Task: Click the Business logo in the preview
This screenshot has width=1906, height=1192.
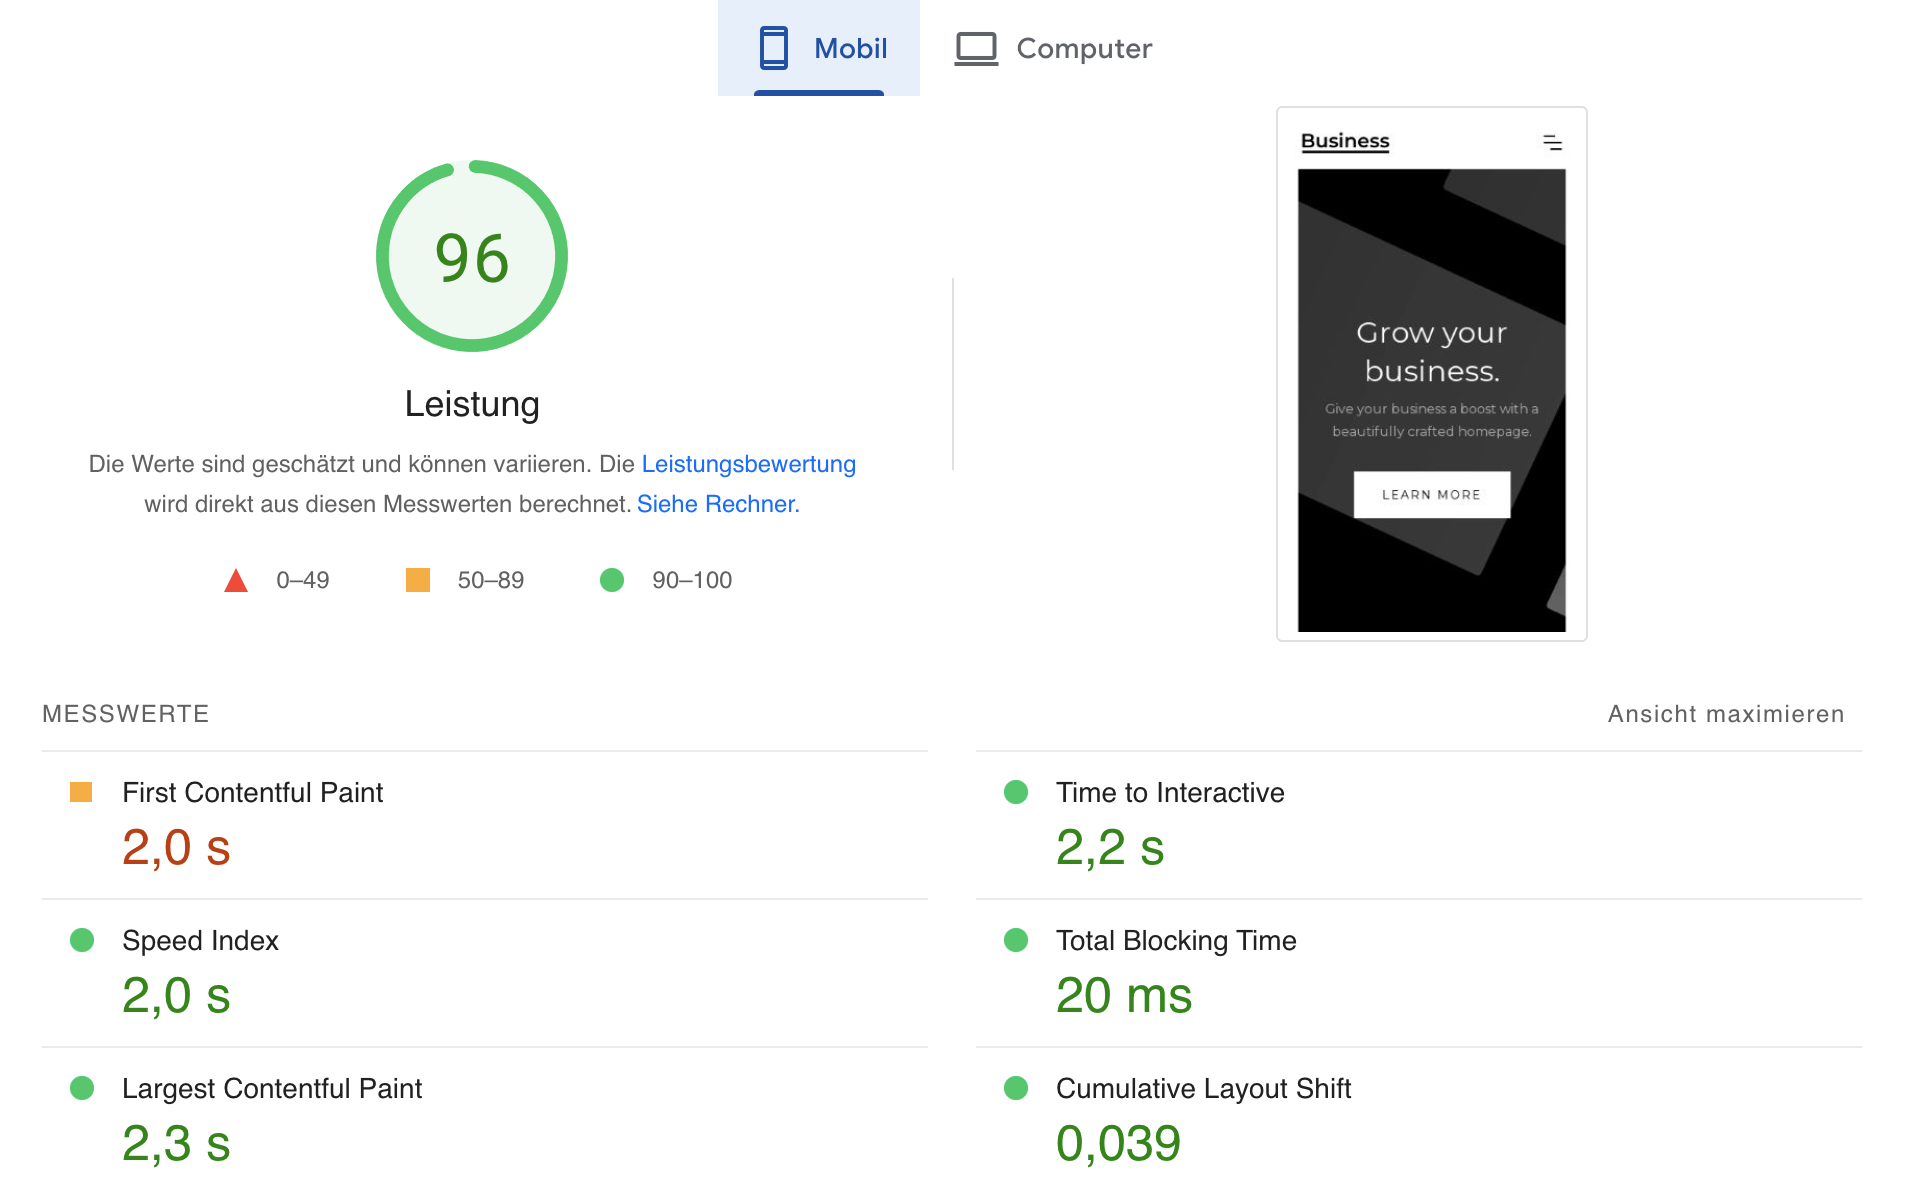Action: [x=1345, y=141]
